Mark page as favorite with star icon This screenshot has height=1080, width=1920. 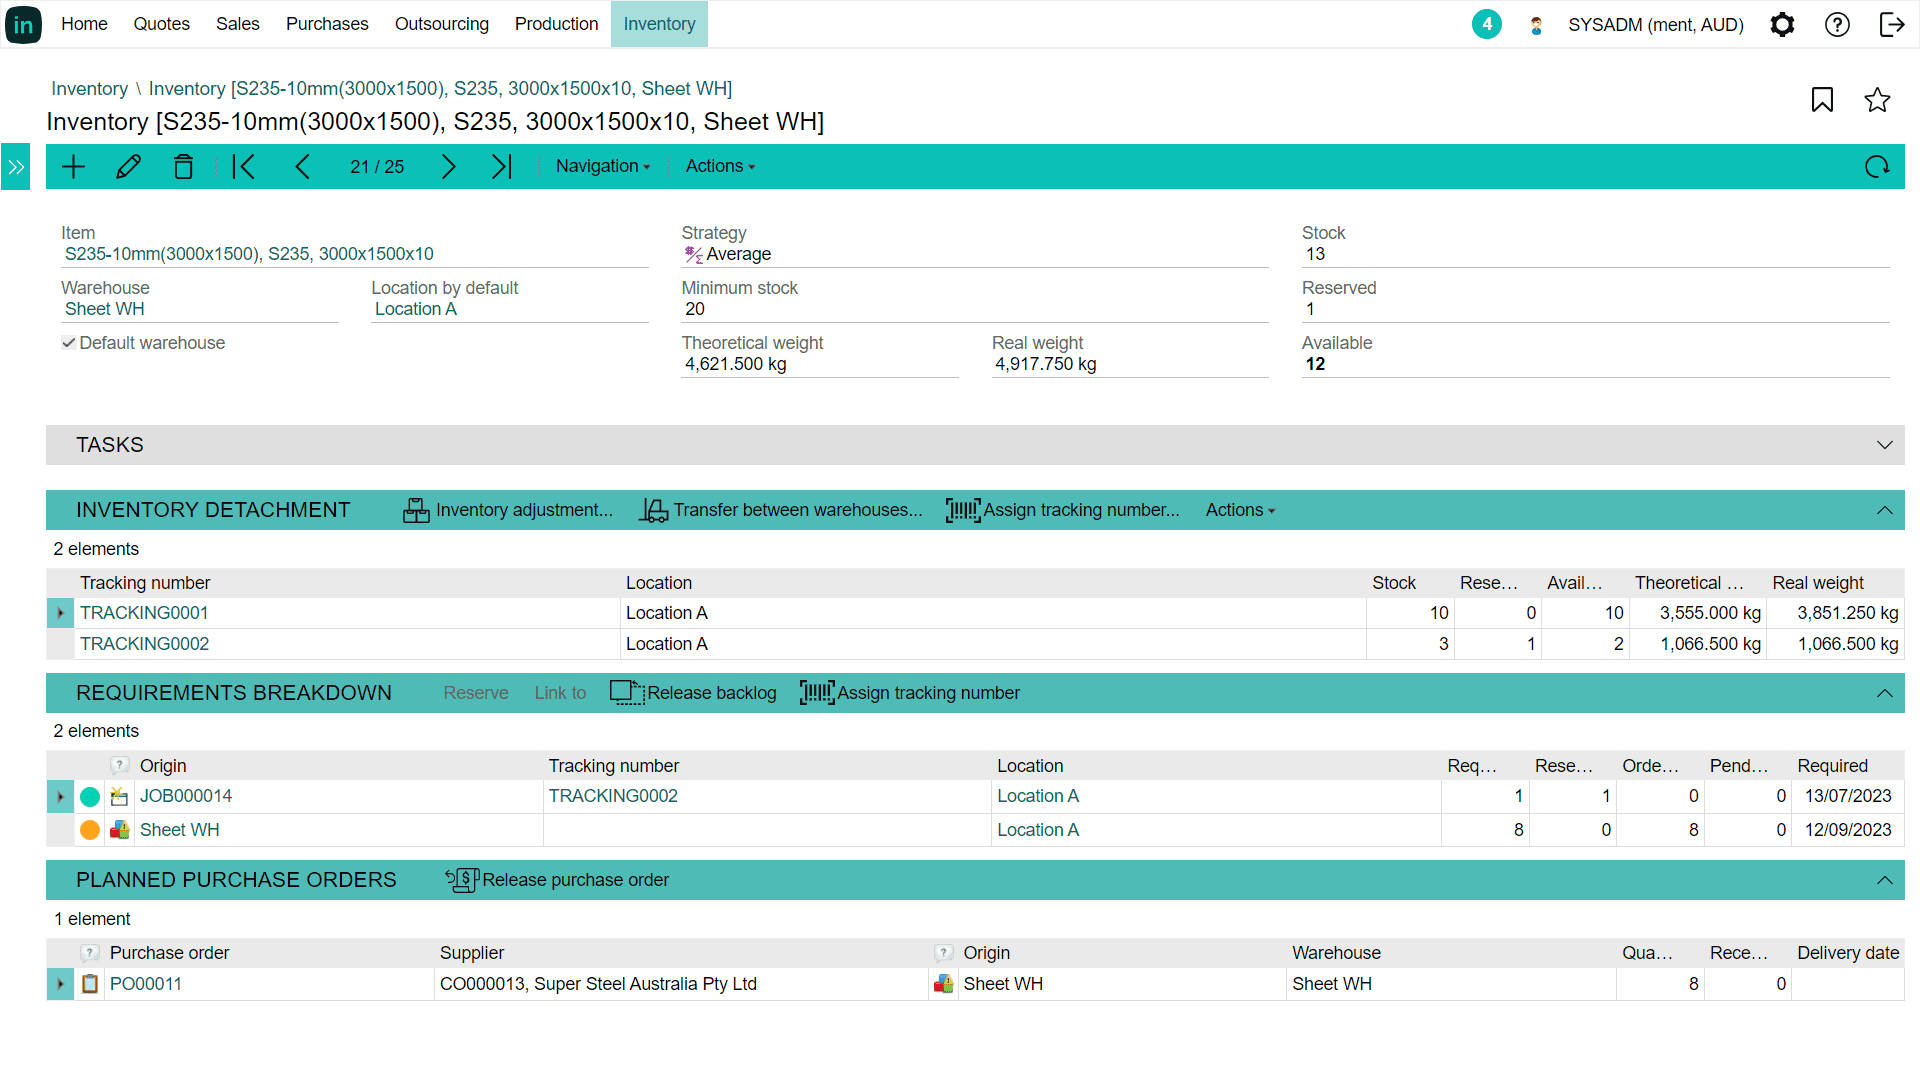pos(1877,100)
